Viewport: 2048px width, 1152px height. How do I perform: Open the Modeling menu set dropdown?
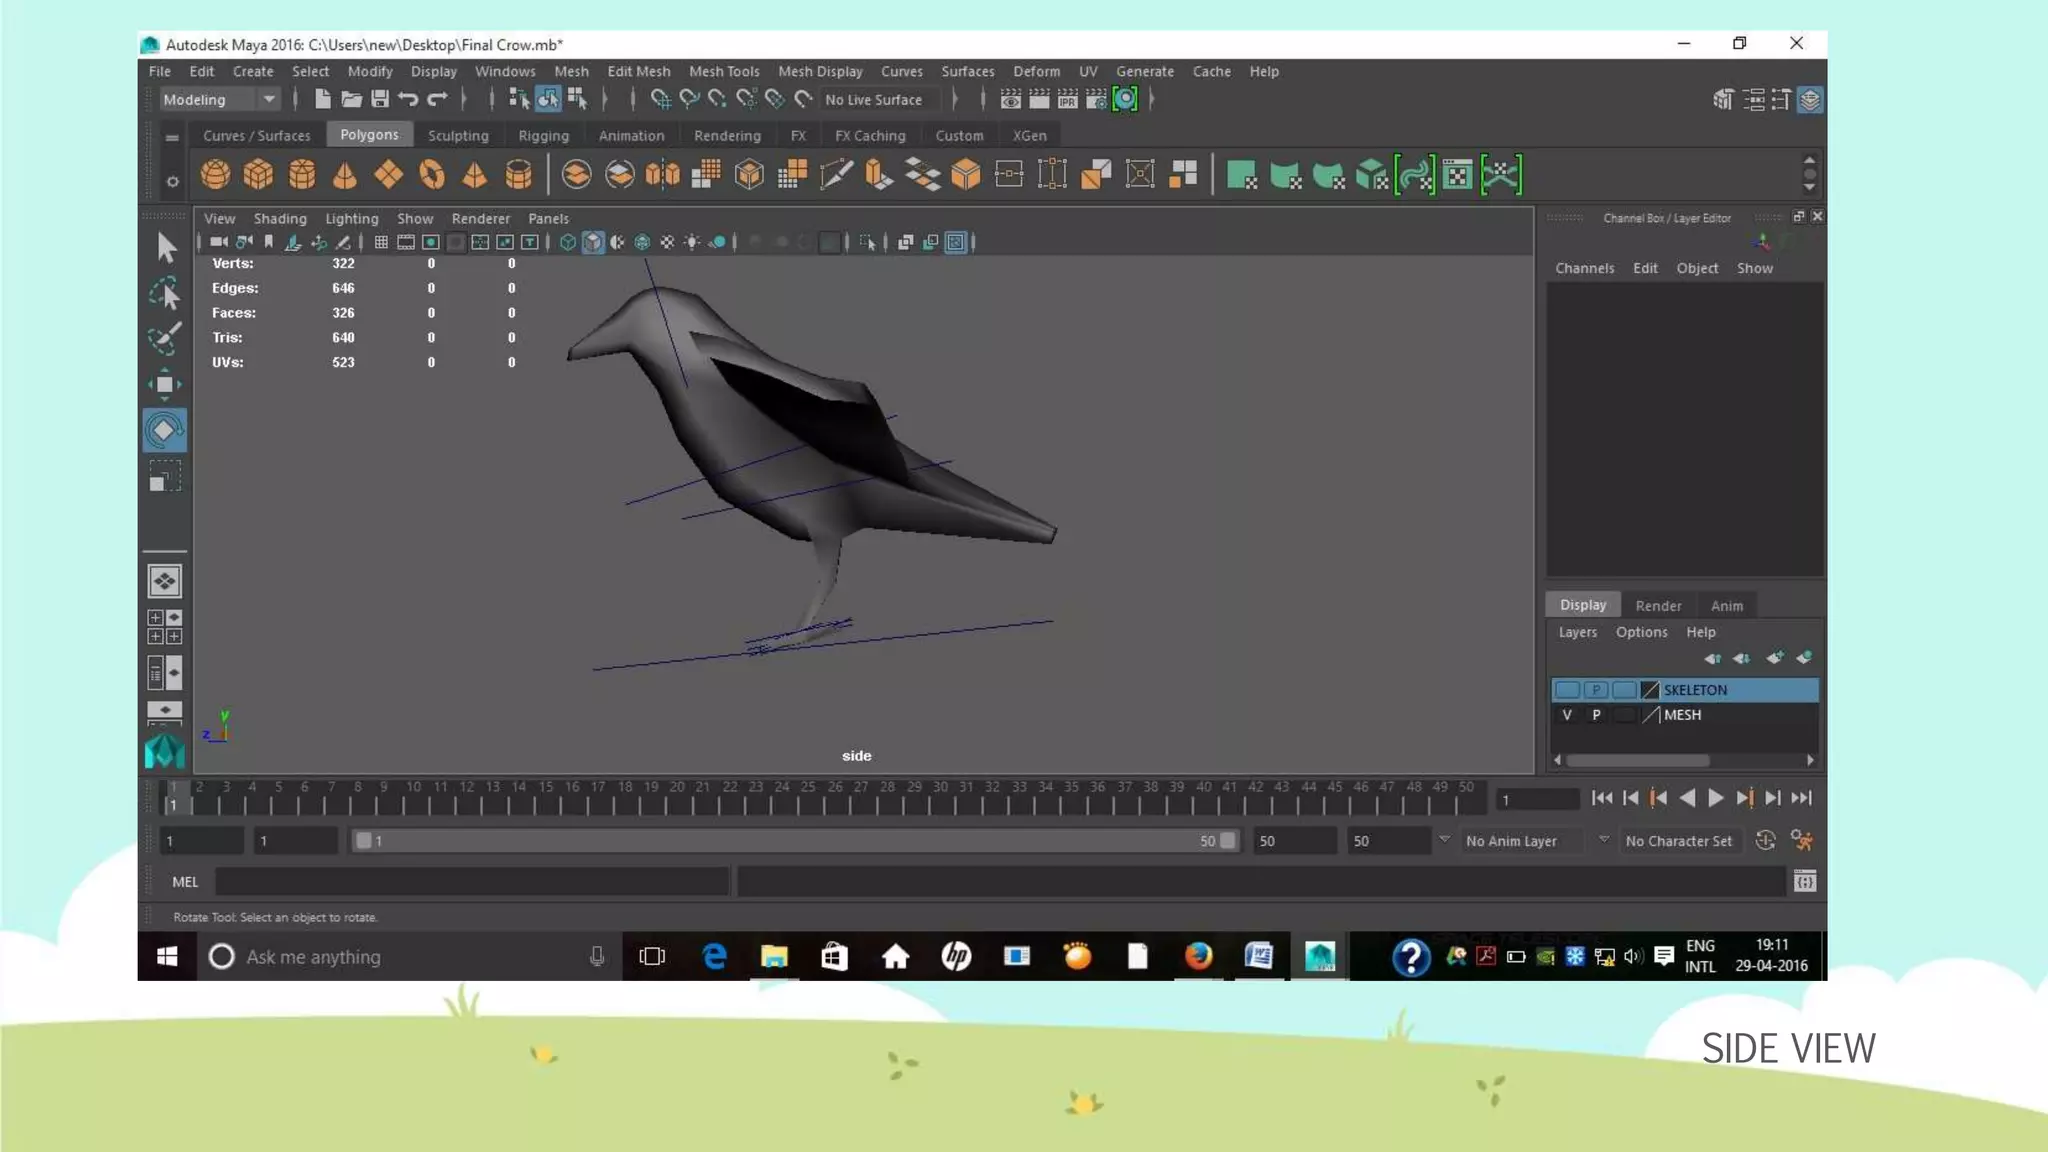click(268, 99)
